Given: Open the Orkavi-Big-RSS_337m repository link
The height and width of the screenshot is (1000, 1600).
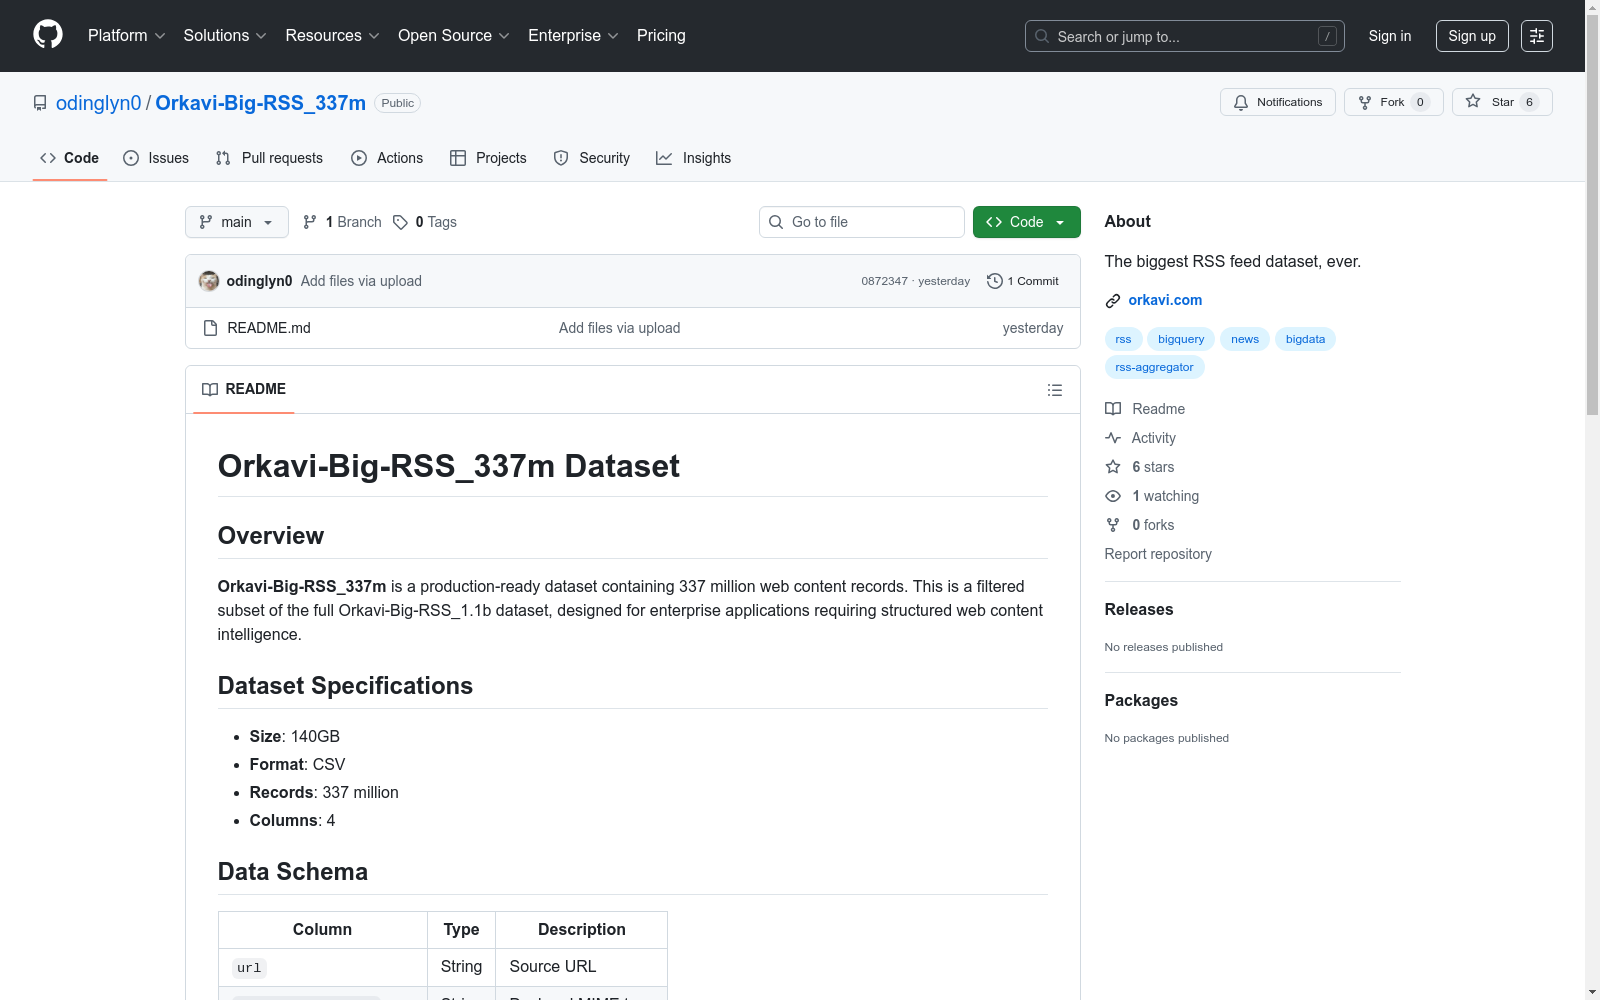Looking at the screenshot, I should pos(261,103).
